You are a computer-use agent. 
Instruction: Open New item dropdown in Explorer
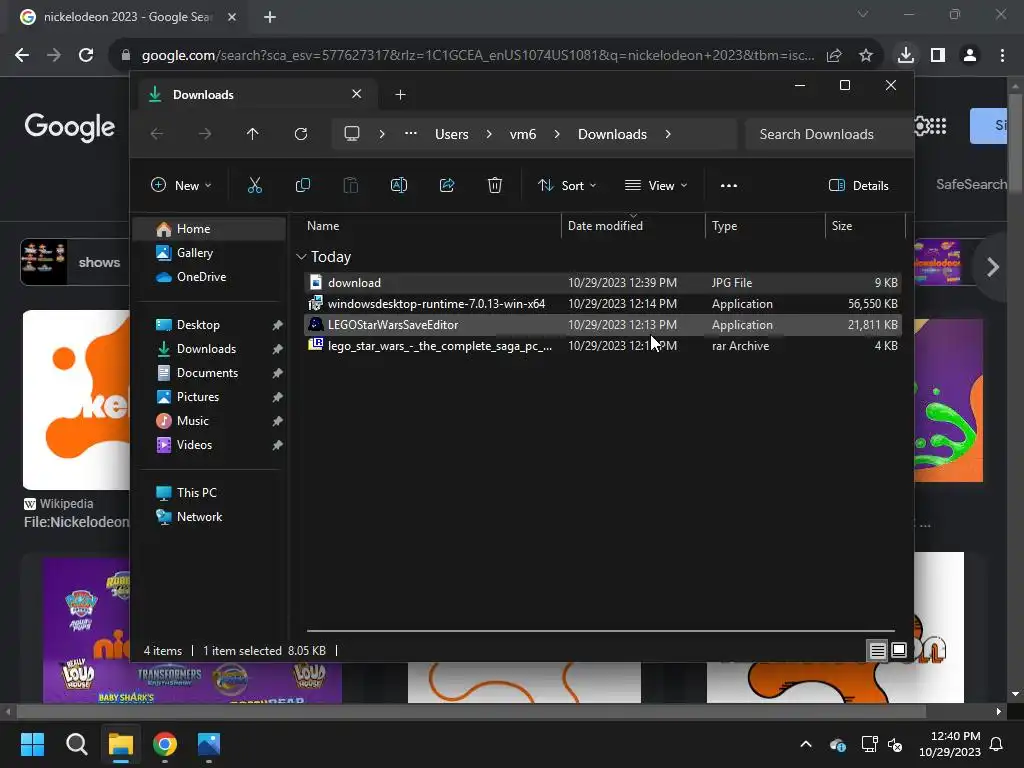tap(181, 185)
